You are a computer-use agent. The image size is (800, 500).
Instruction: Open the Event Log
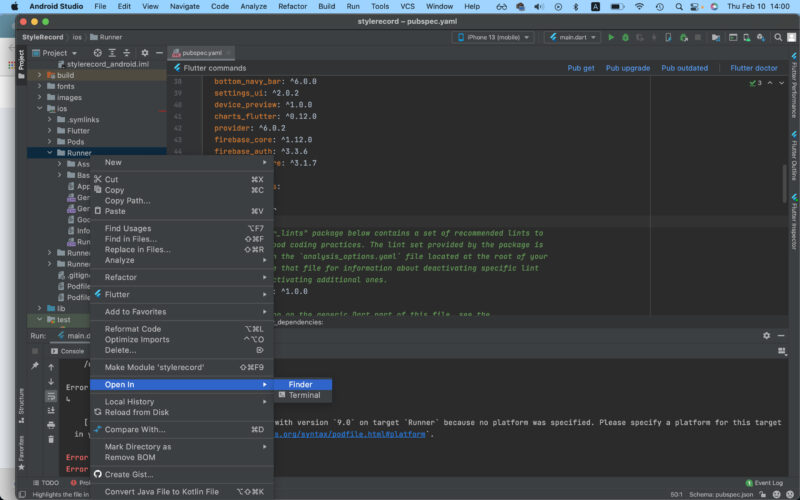pyautogui.click(x=764, y=483)
